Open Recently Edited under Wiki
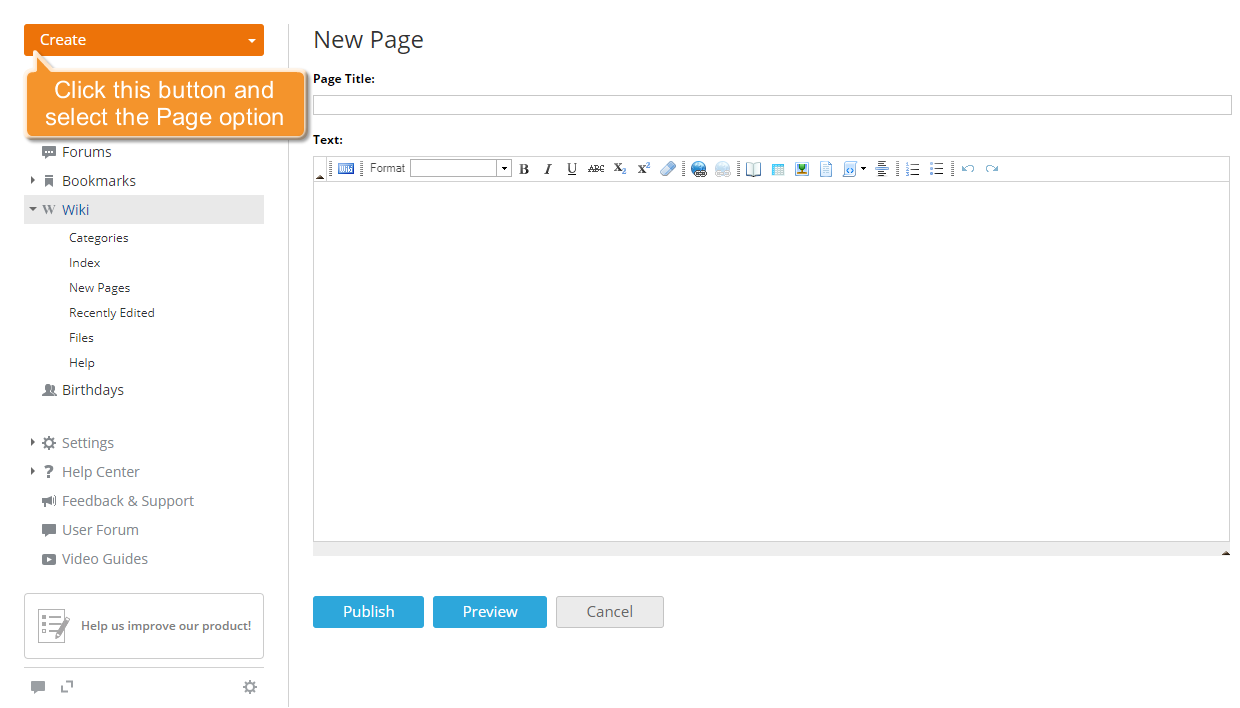The width and height of the screenshot is (1240, 708). 112,313
